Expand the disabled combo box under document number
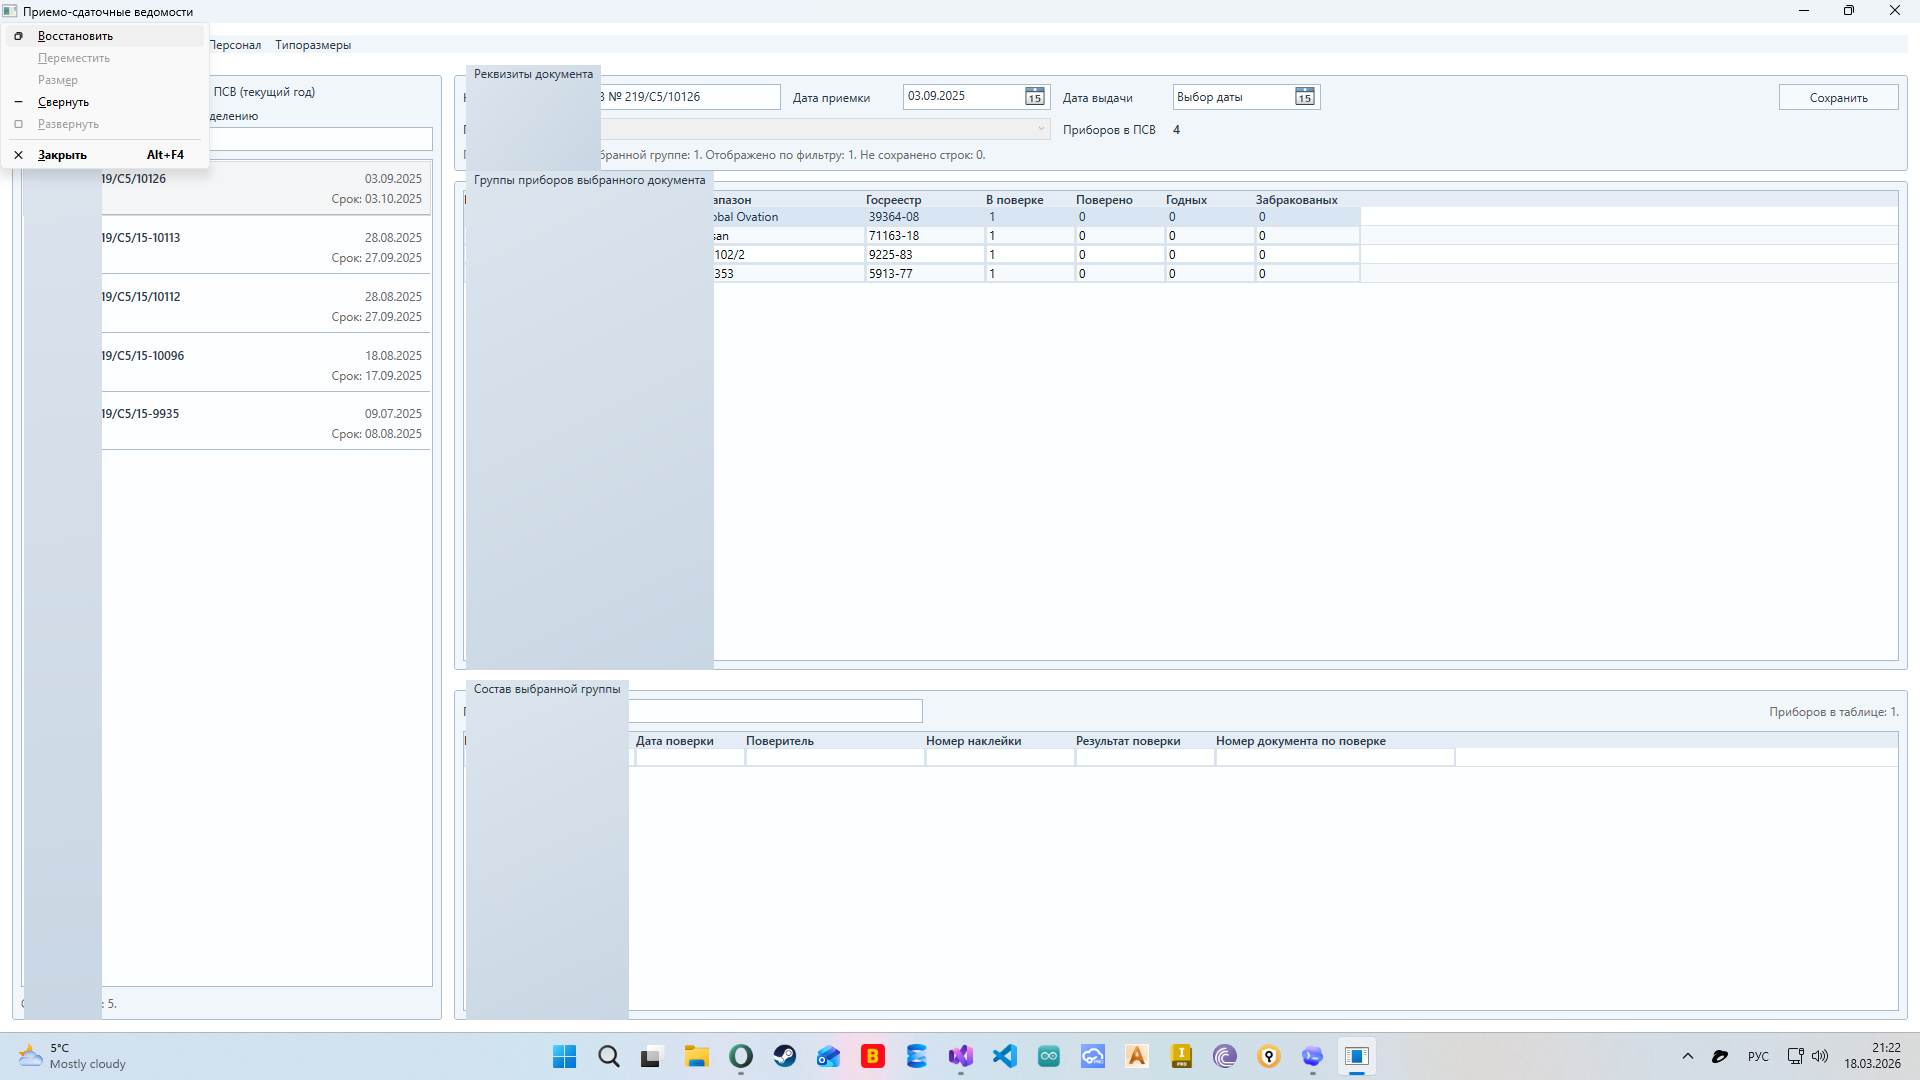The height and width of the screenshot is (1080, 1920). tap(1041, 129)
